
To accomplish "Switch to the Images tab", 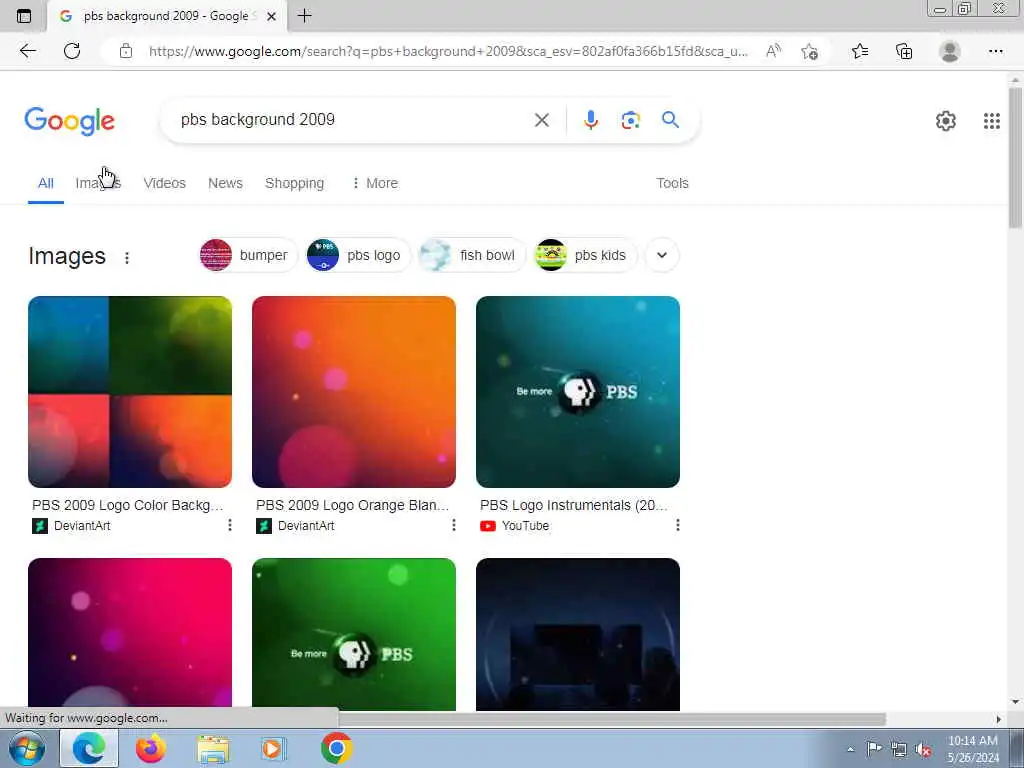I will [x=98, y=184].
